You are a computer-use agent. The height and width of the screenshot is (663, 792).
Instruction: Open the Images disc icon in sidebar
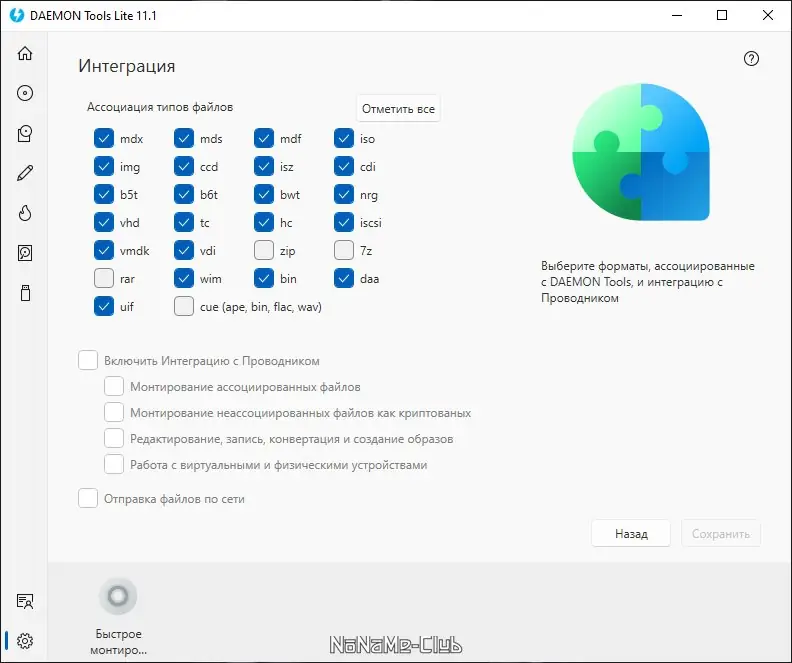(x=25, y=93)
